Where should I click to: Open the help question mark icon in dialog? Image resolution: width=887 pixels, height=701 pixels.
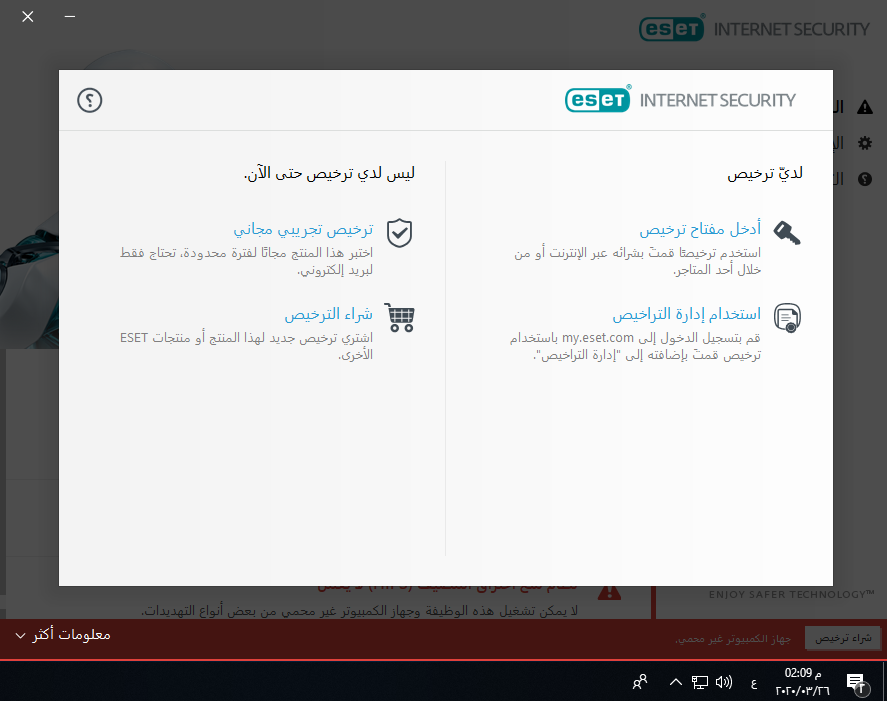coord(89,101)
